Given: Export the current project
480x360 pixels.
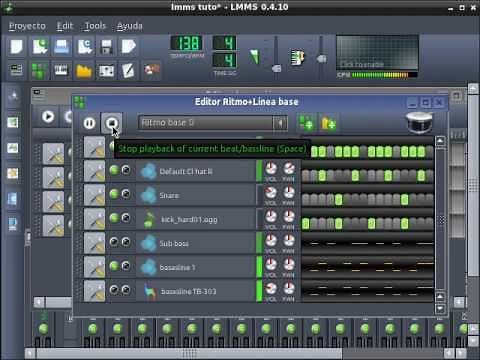Looking at the screenshot, I should point(128,46).
